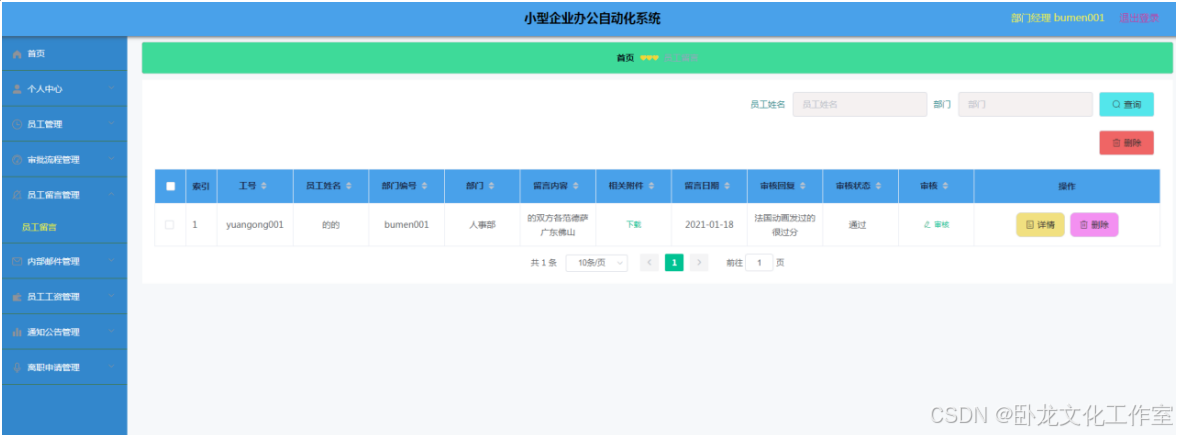
Task: Open 通知公告管理 sidebar menu
Action: [x=64, y=332]
